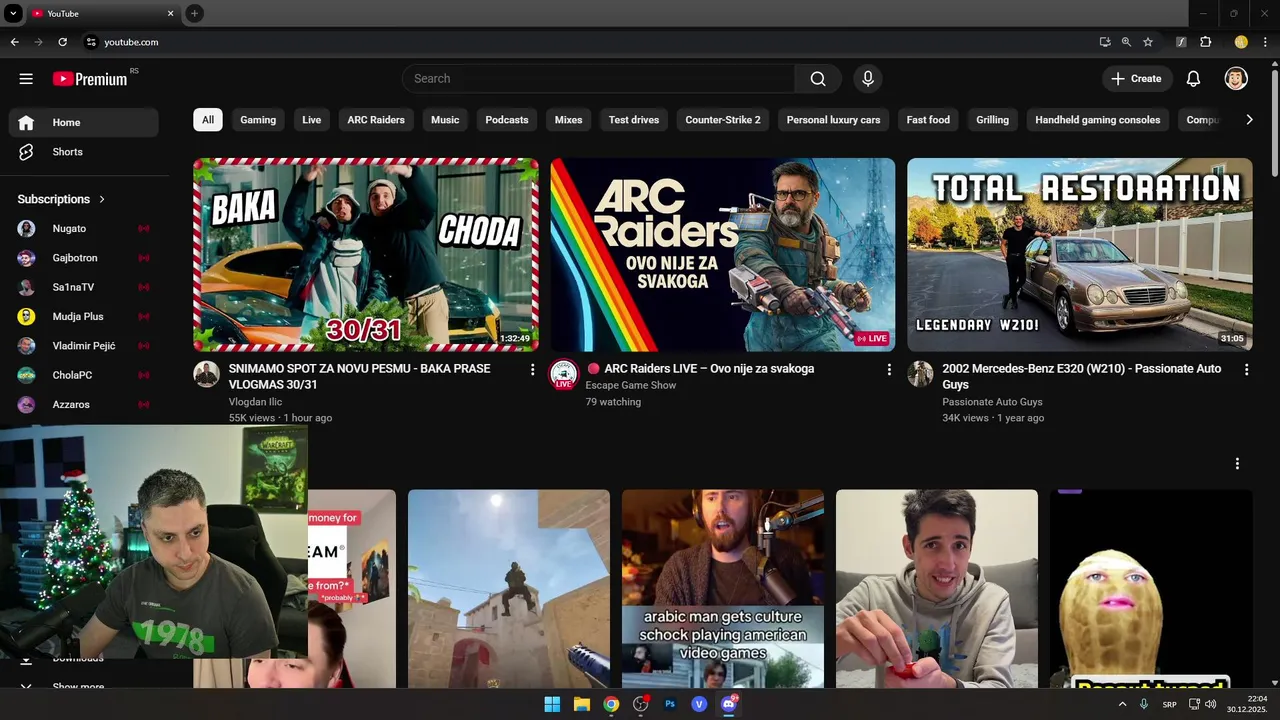Select the Live filter chip
Image resolution: width=1280 pixels, height=720 pixels.
click(x=312, y=120)
